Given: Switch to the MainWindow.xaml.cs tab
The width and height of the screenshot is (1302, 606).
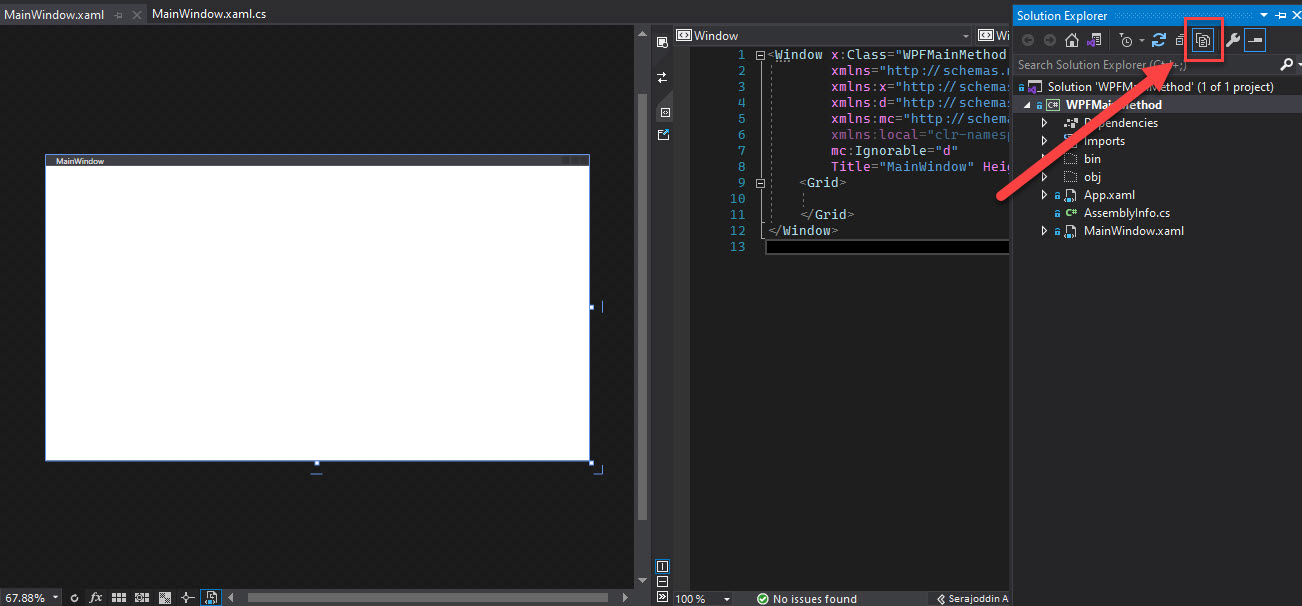Looking at the screenshot, I should 209,14.
